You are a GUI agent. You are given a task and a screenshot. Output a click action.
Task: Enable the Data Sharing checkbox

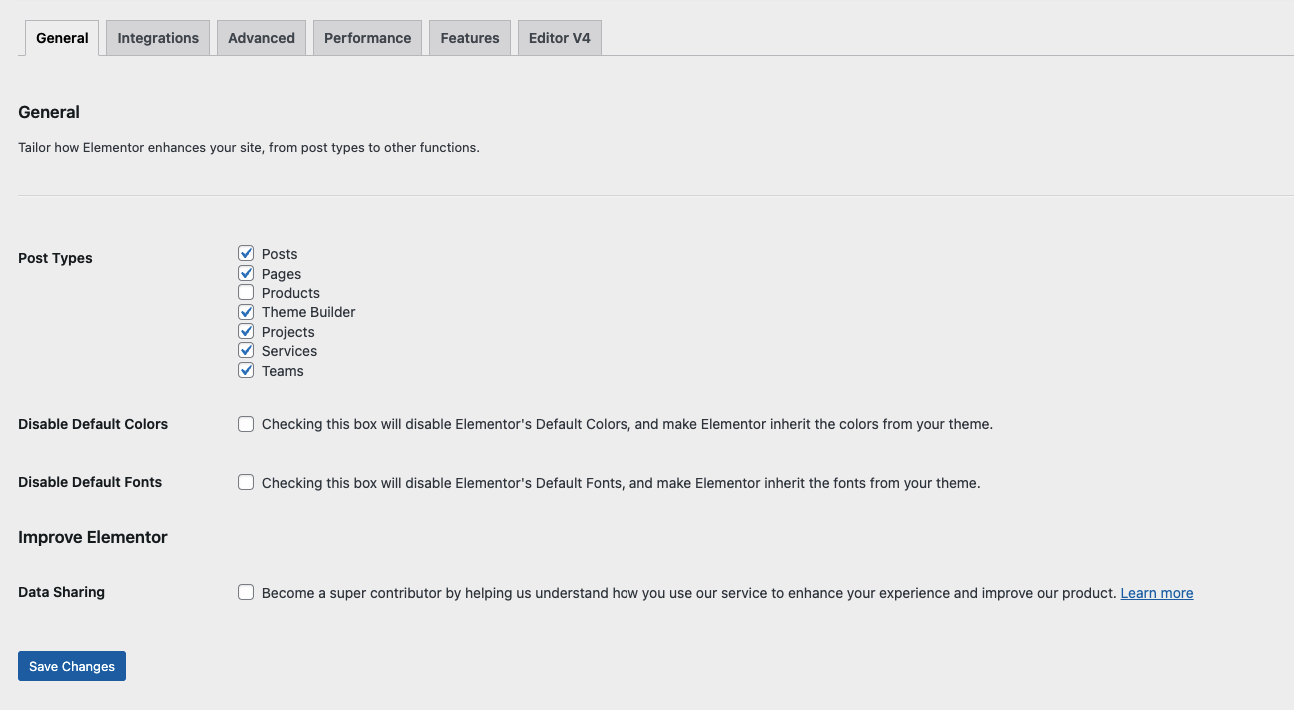pyautogui.click(x=246, y=592)
